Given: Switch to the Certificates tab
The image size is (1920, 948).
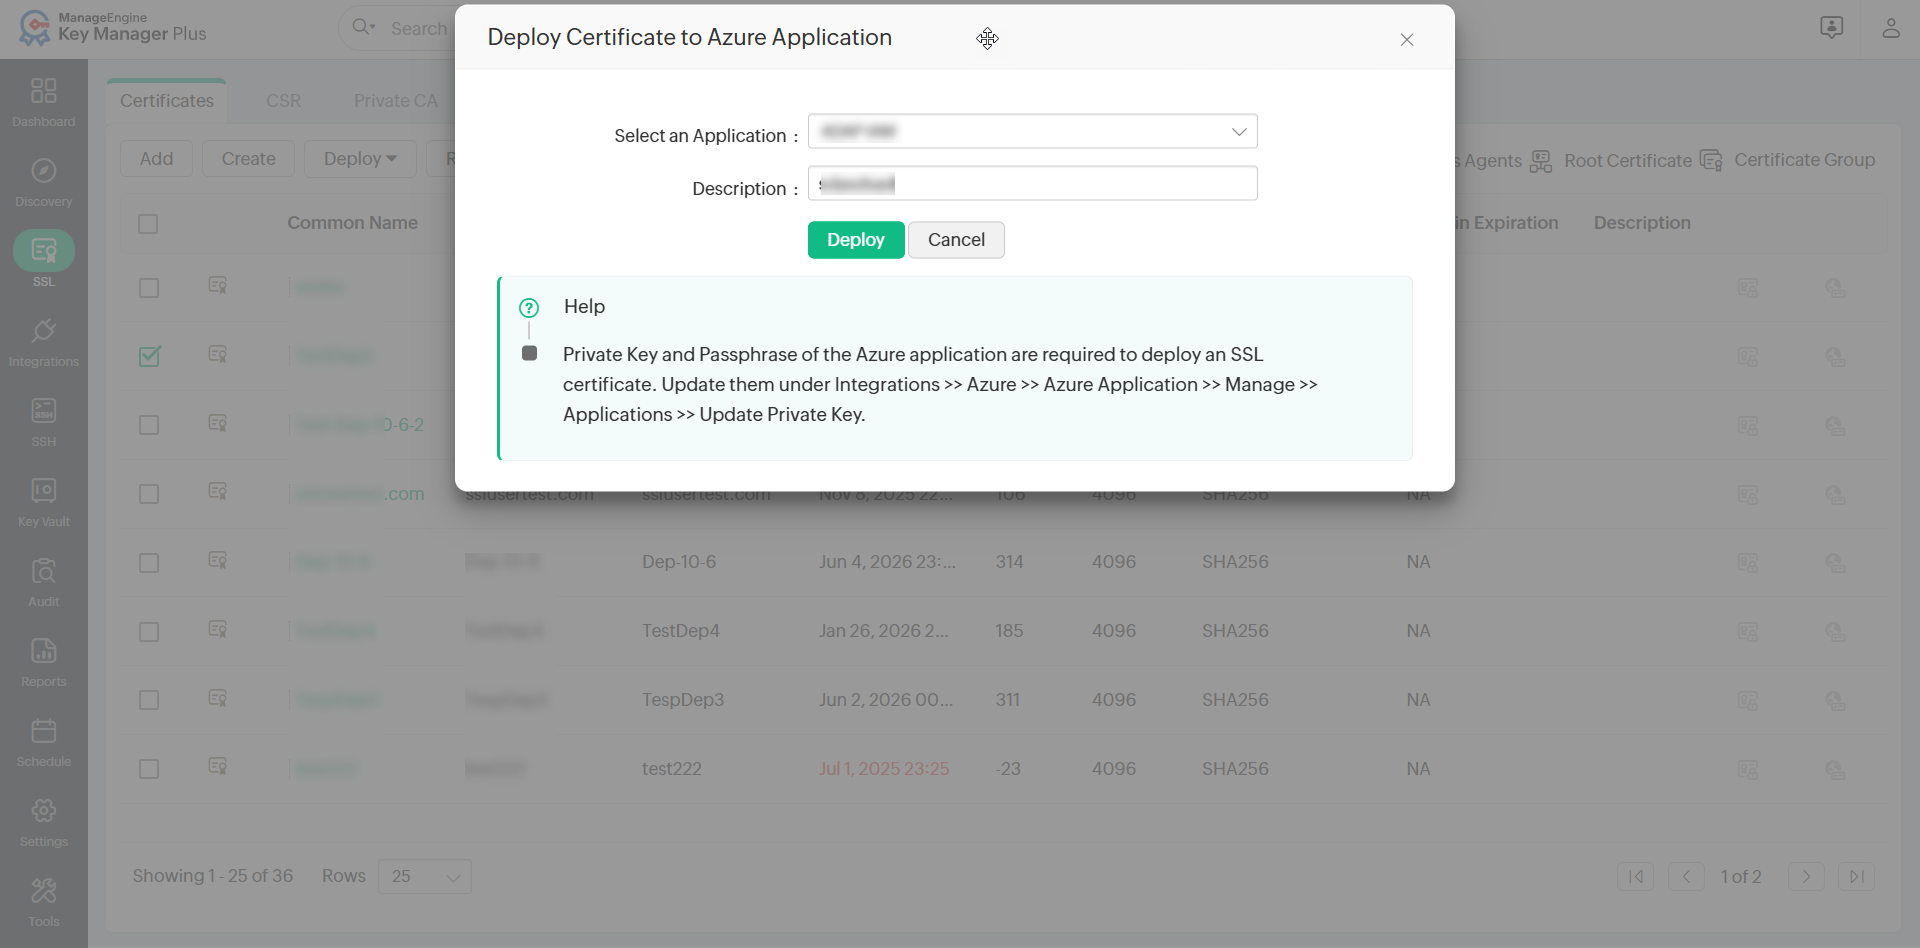Looking at the screenshot, I should pos(167,101).
